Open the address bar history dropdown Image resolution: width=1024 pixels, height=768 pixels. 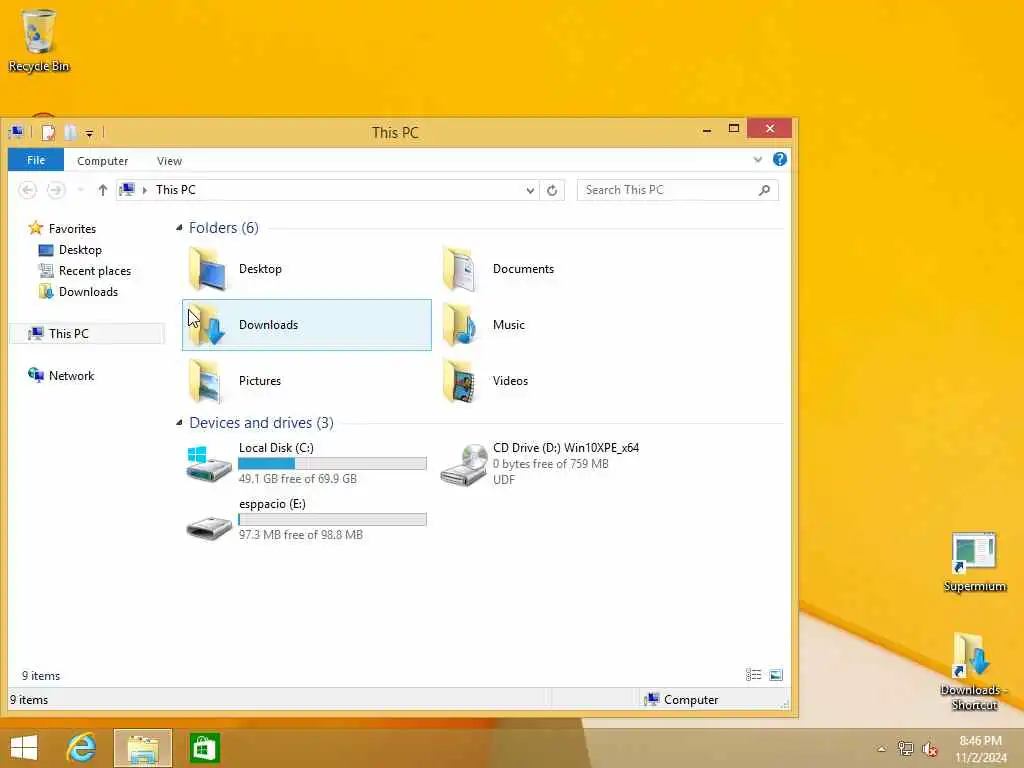[530, 191]
